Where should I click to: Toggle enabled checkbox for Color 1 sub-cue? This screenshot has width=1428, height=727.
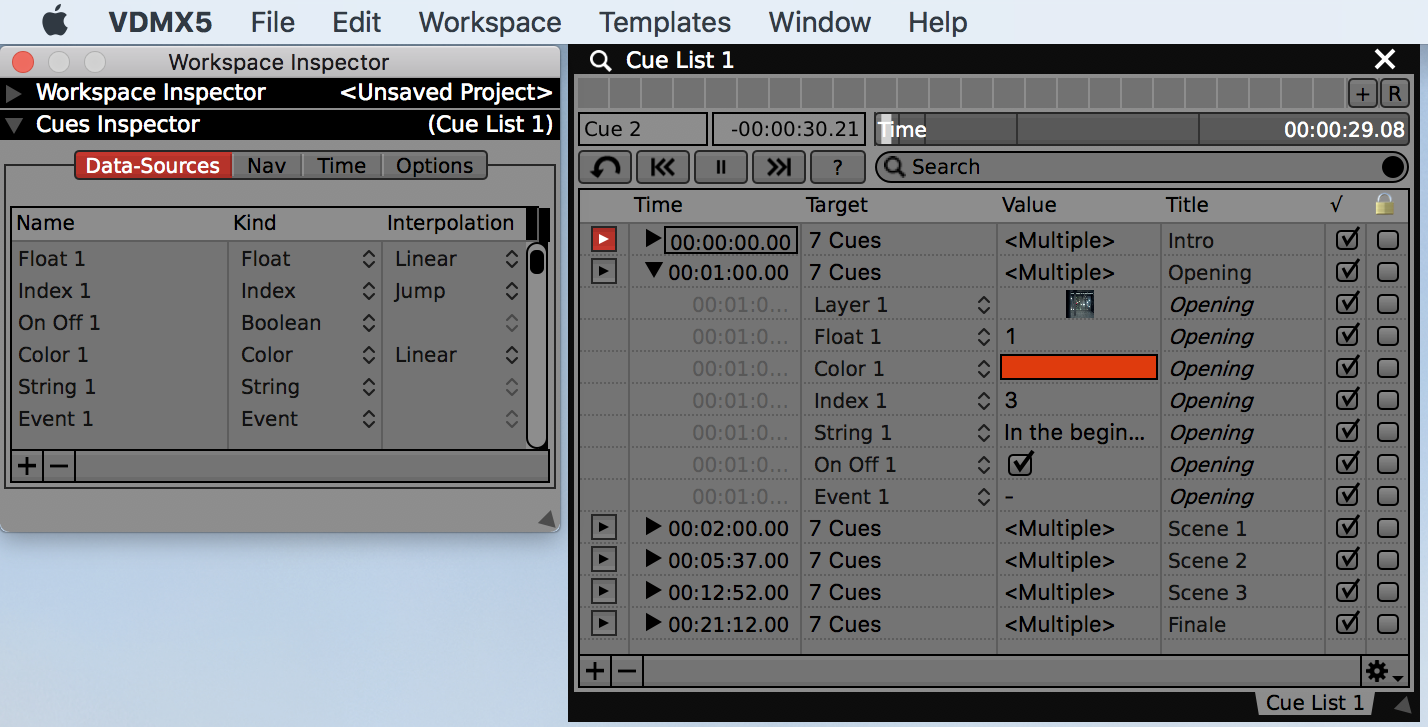[1347, 367]
